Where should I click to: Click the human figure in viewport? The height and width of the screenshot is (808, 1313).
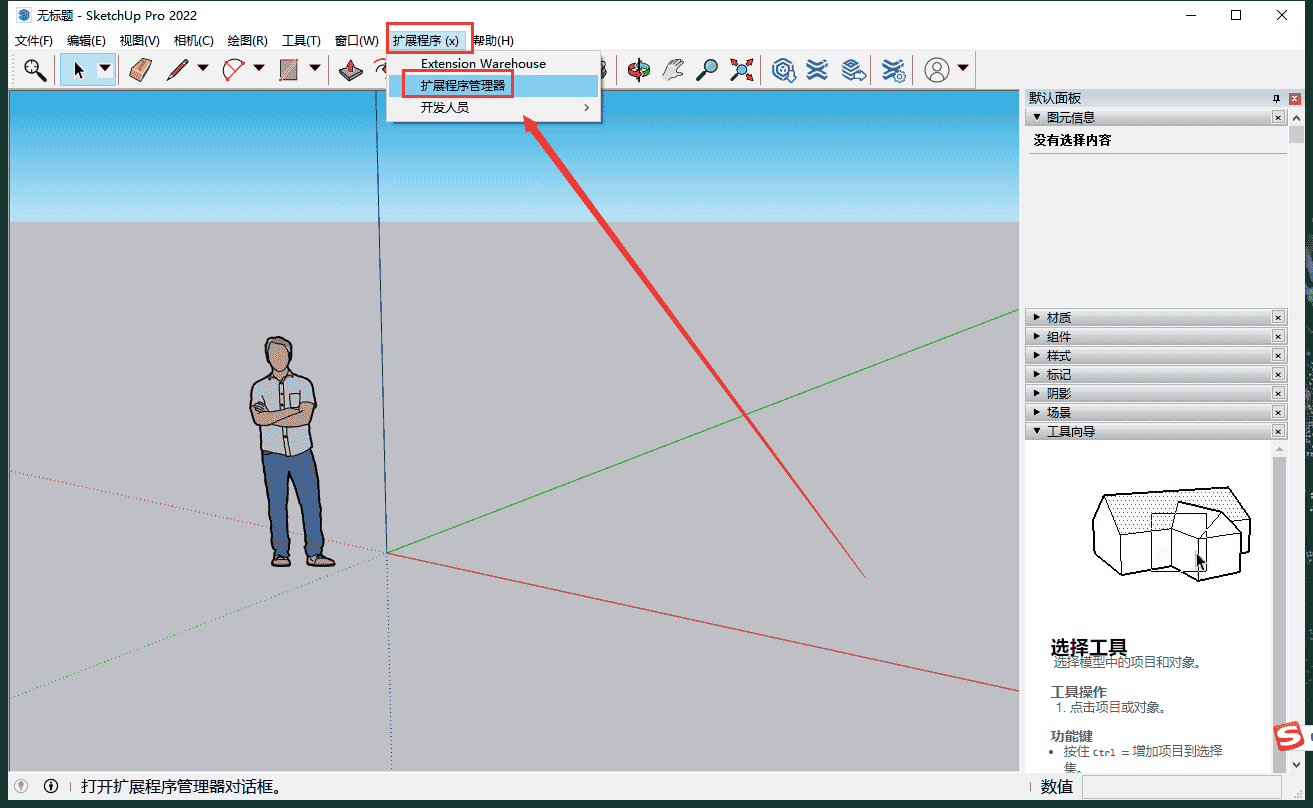(x=289, y=452)
